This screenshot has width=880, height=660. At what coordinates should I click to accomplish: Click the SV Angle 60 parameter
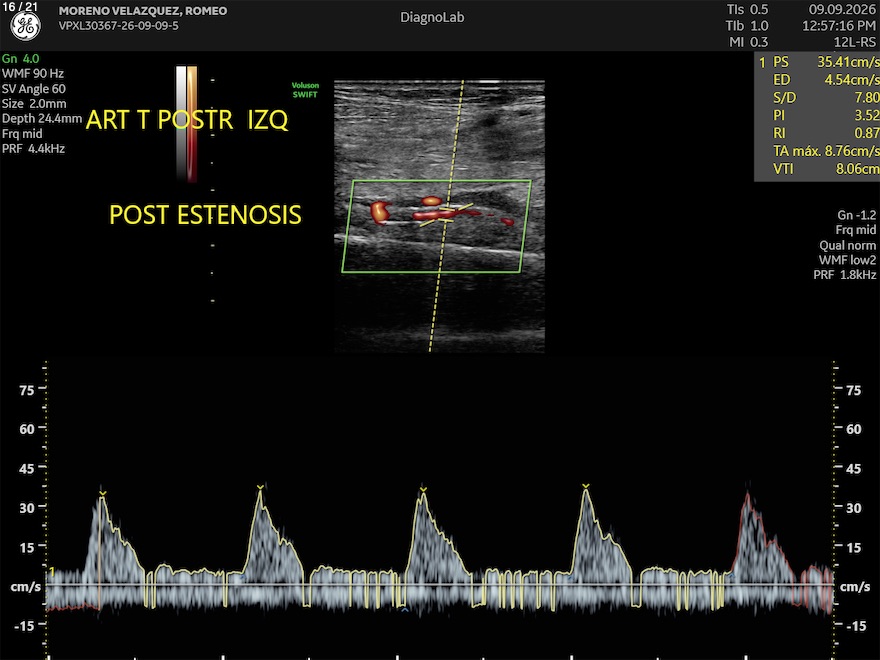pos(34,89)
